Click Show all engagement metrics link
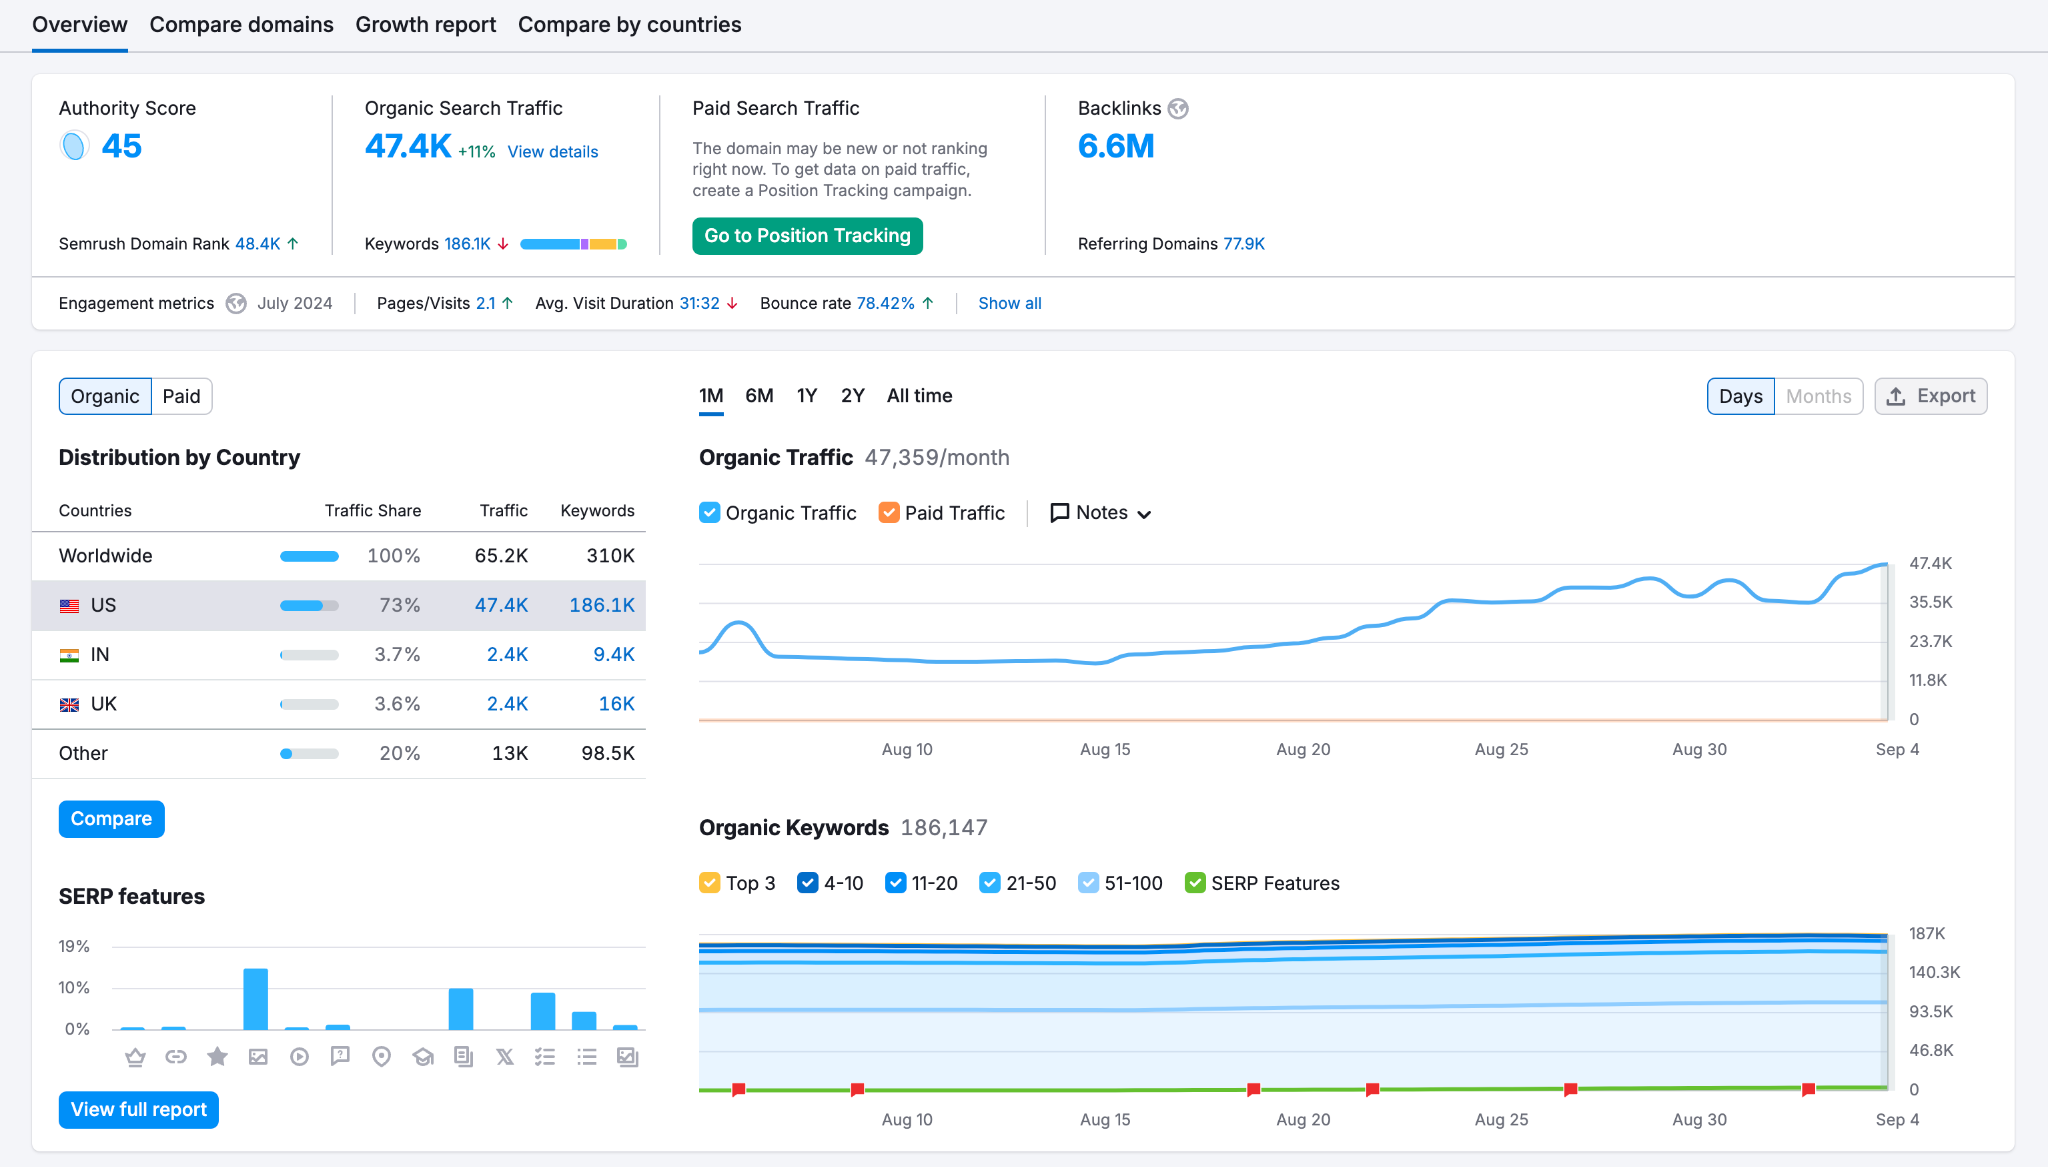This screenshot has height=1167, width=2048. [x=1010, y=304]
